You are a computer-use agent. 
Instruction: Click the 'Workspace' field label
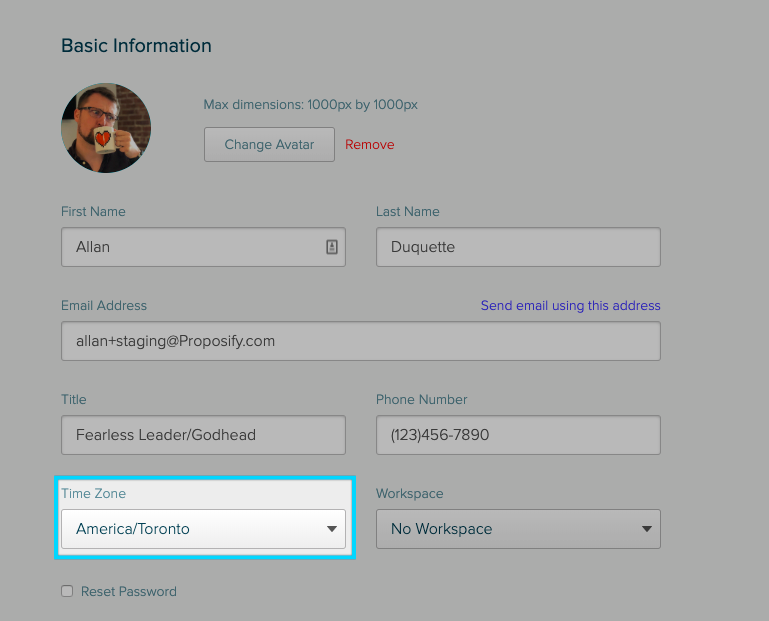[410, 493]
